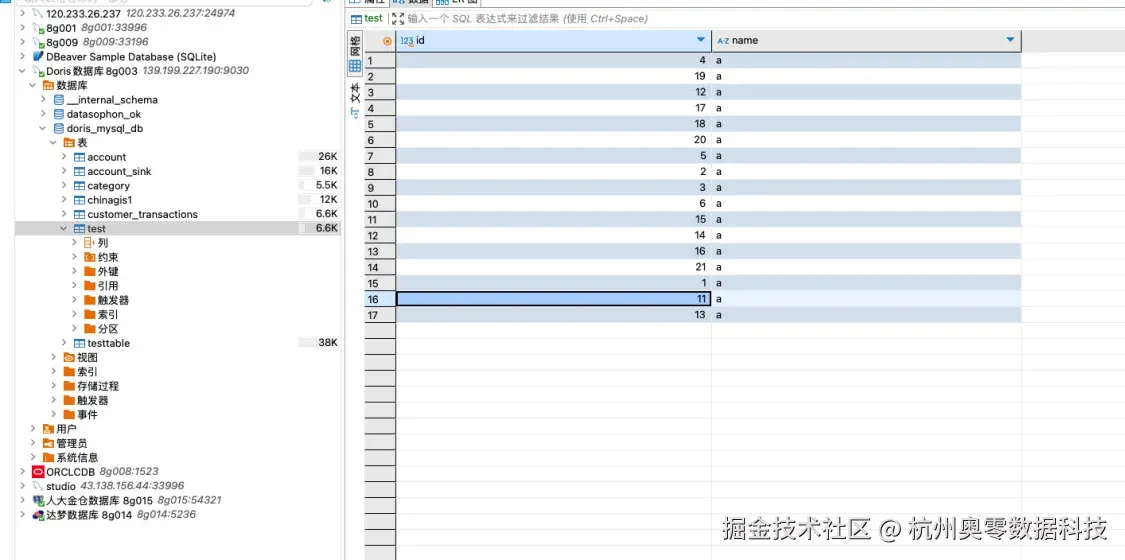Click the studio connection icon
This screenshot has width=1125, height=560.
[38, 486]
